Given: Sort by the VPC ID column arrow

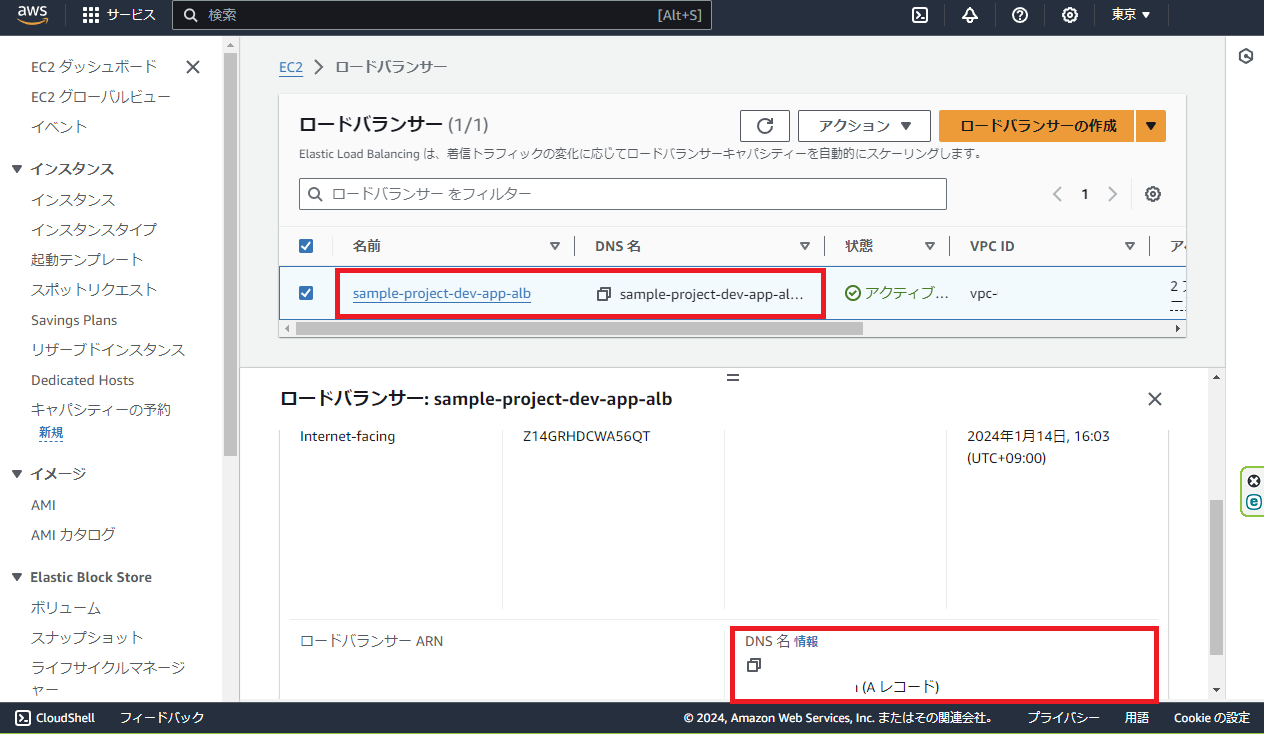Looking at the screenshot, I should coord(1130,246).
